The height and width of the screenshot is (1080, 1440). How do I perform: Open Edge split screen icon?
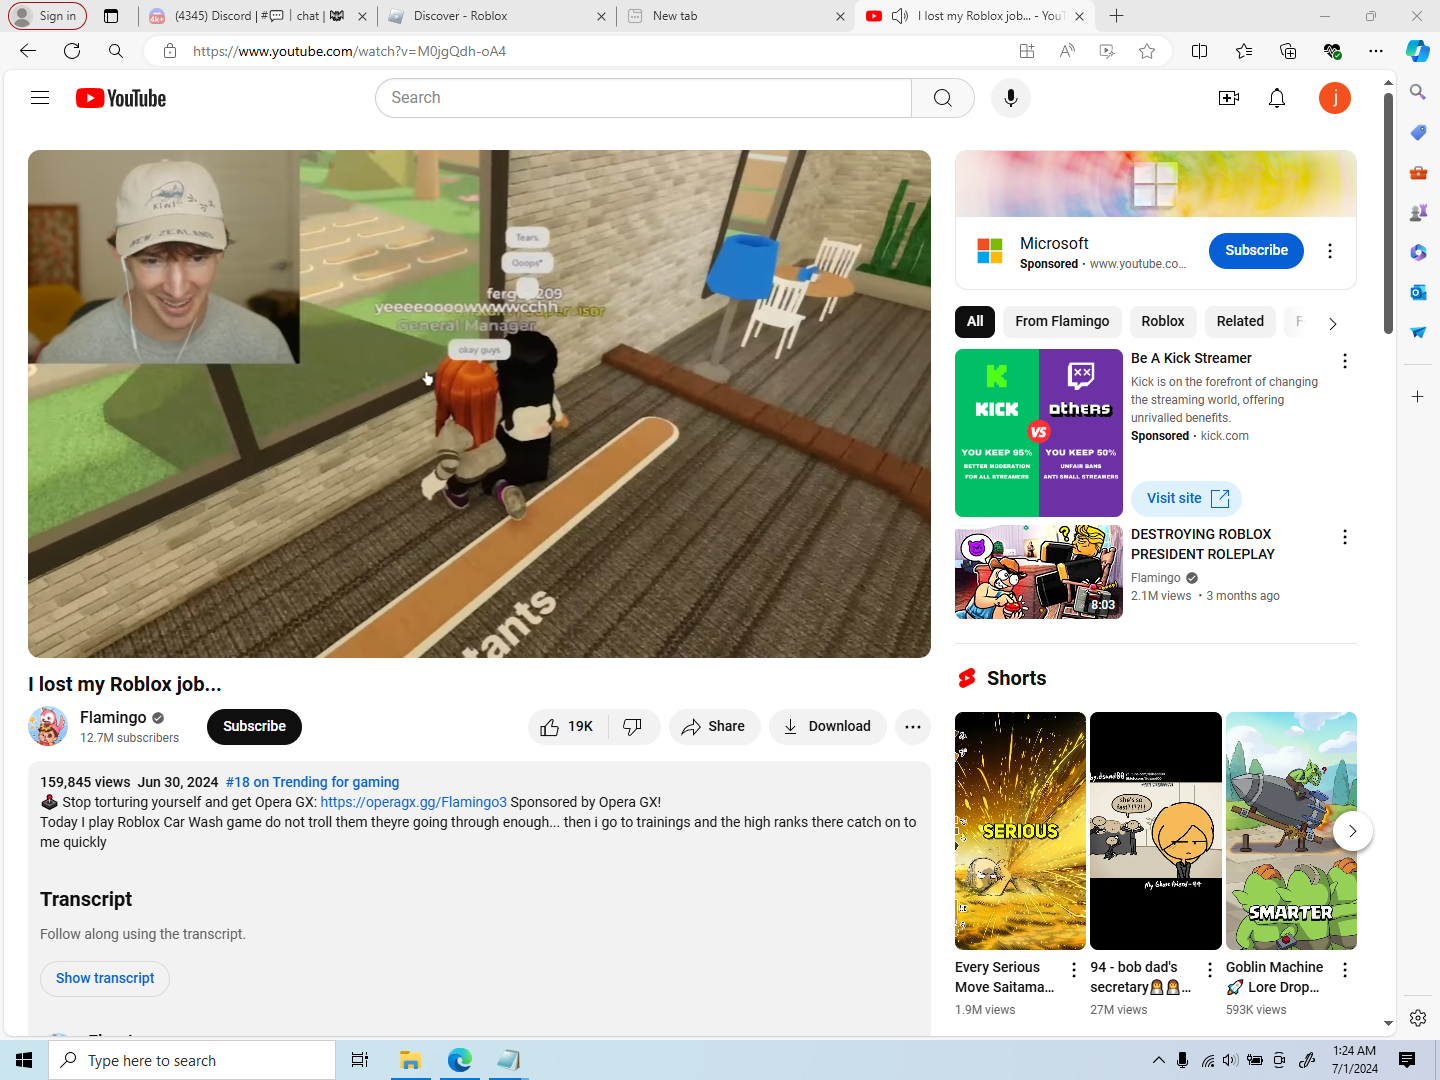point(1200,51)
